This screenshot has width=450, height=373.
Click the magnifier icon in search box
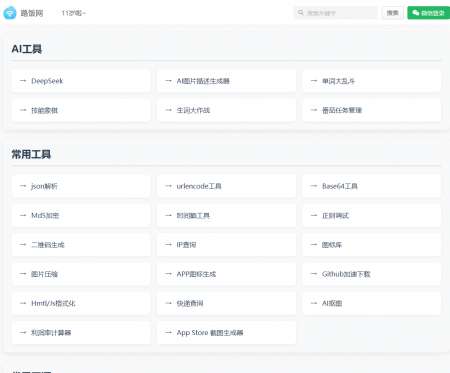(301, 13)
